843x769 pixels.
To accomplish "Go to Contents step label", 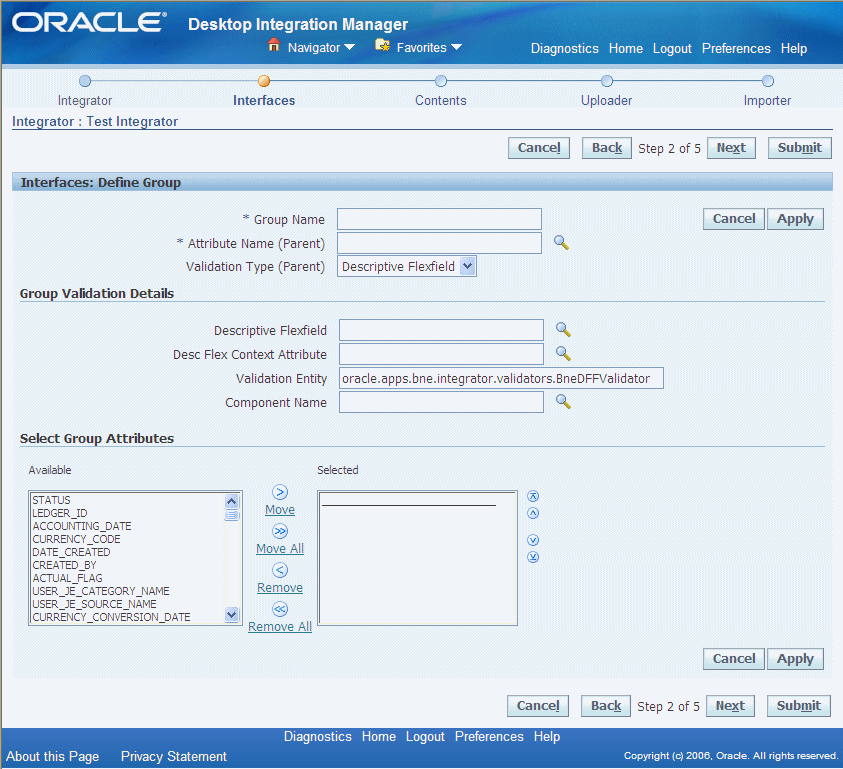I will coord(441,101).
